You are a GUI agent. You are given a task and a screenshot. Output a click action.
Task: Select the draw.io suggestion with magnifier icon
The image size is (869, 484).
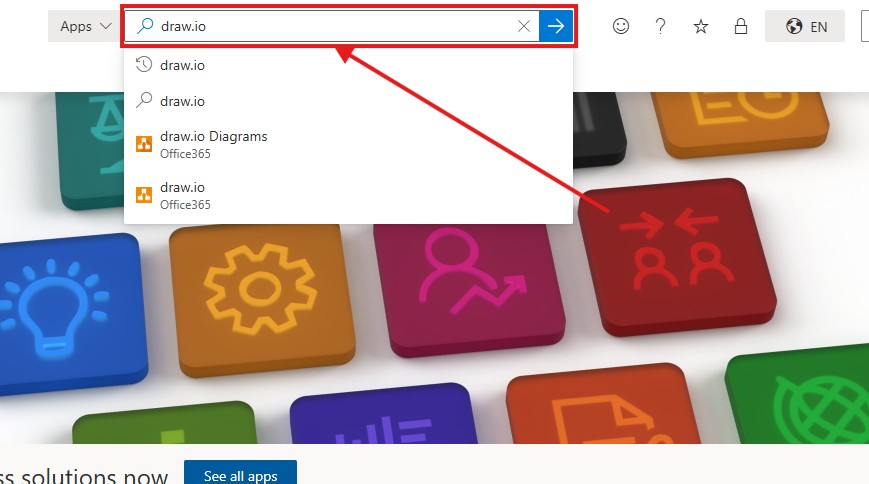click(183, 101)
